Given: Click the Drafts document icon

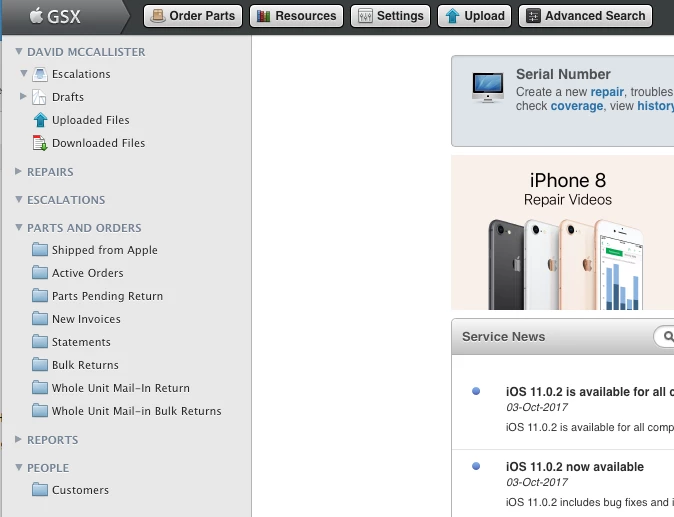Looking at the screenshot, I should click(39, 97).
